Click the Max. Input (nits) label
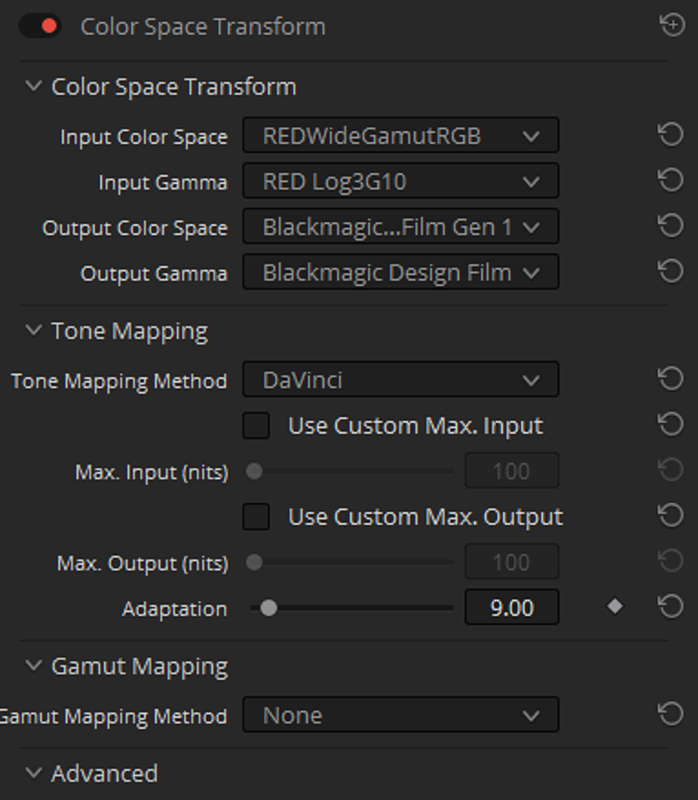This screenshot has height=800, width=698. [152, 472]
